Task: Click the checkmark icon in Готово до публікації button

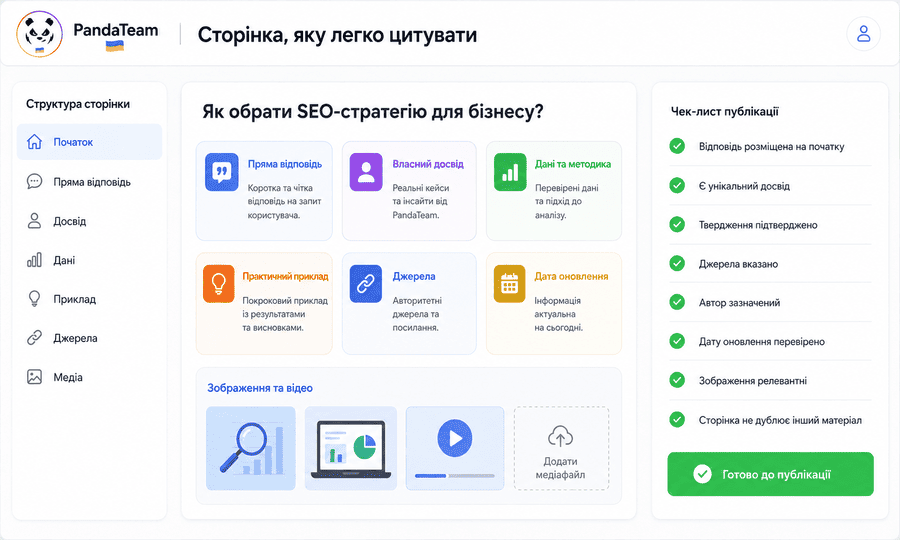Action: coord(703,474)
